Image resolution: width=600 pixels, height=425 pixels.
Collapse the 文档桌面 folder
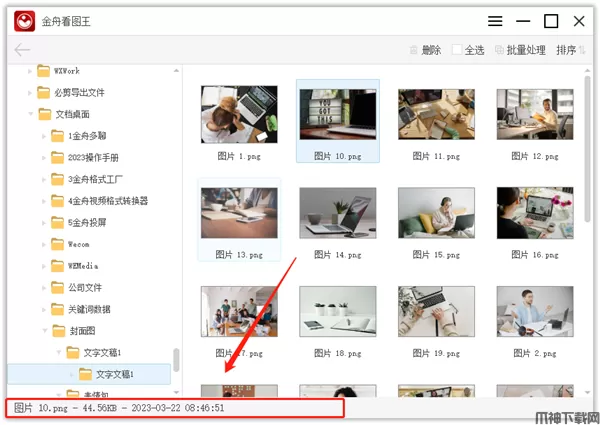click(31, 114)
